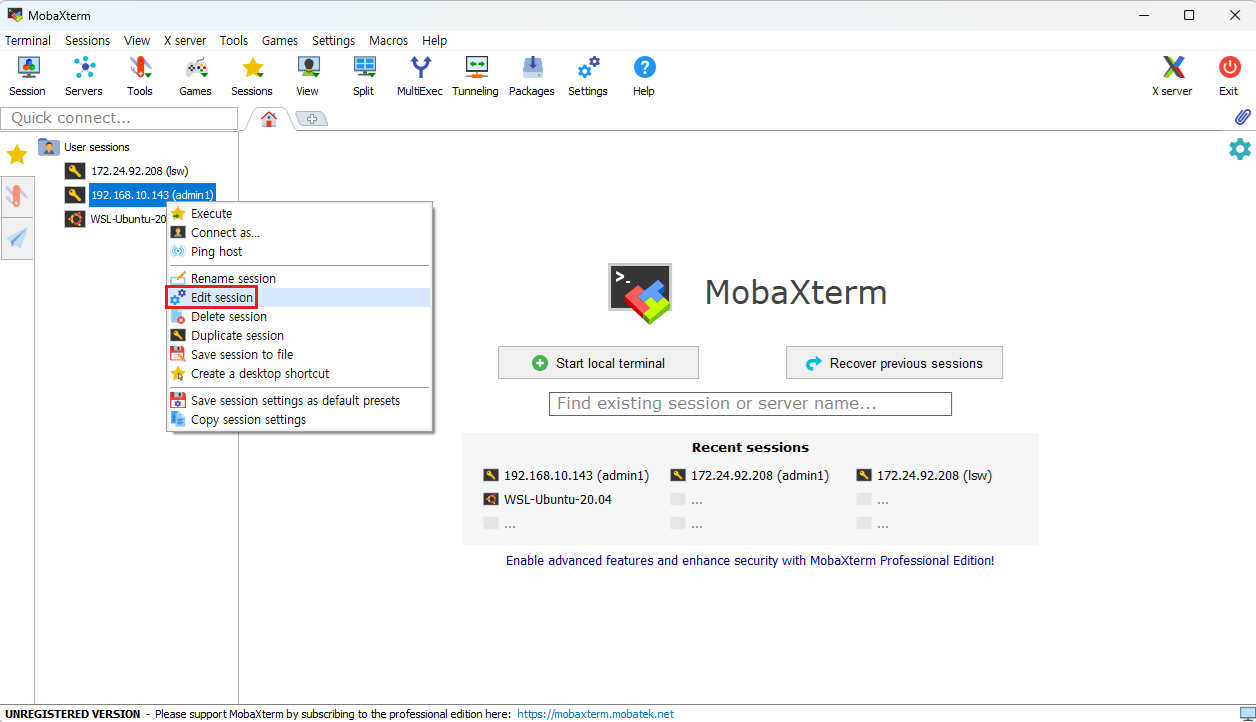Open recent session 172.24.92.208 (lsw)
This screenshot has height=722, width=1256.
(925, 476)
